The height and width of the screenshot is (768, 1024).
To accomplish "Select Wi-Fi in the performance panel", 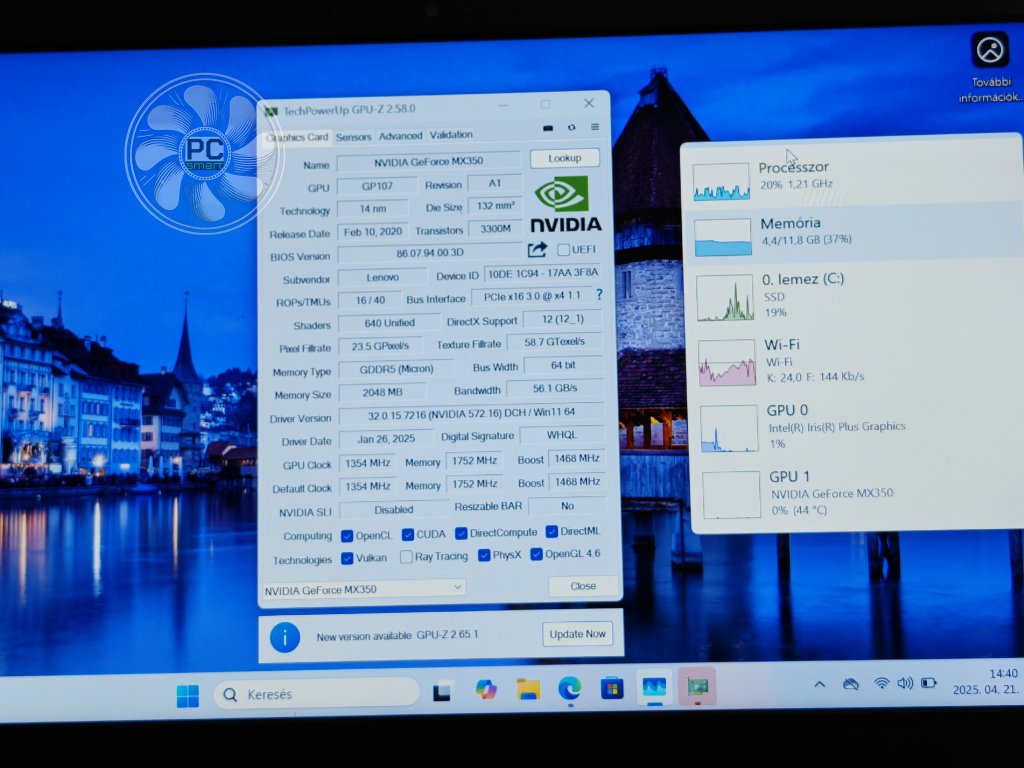I will [856, 360].
